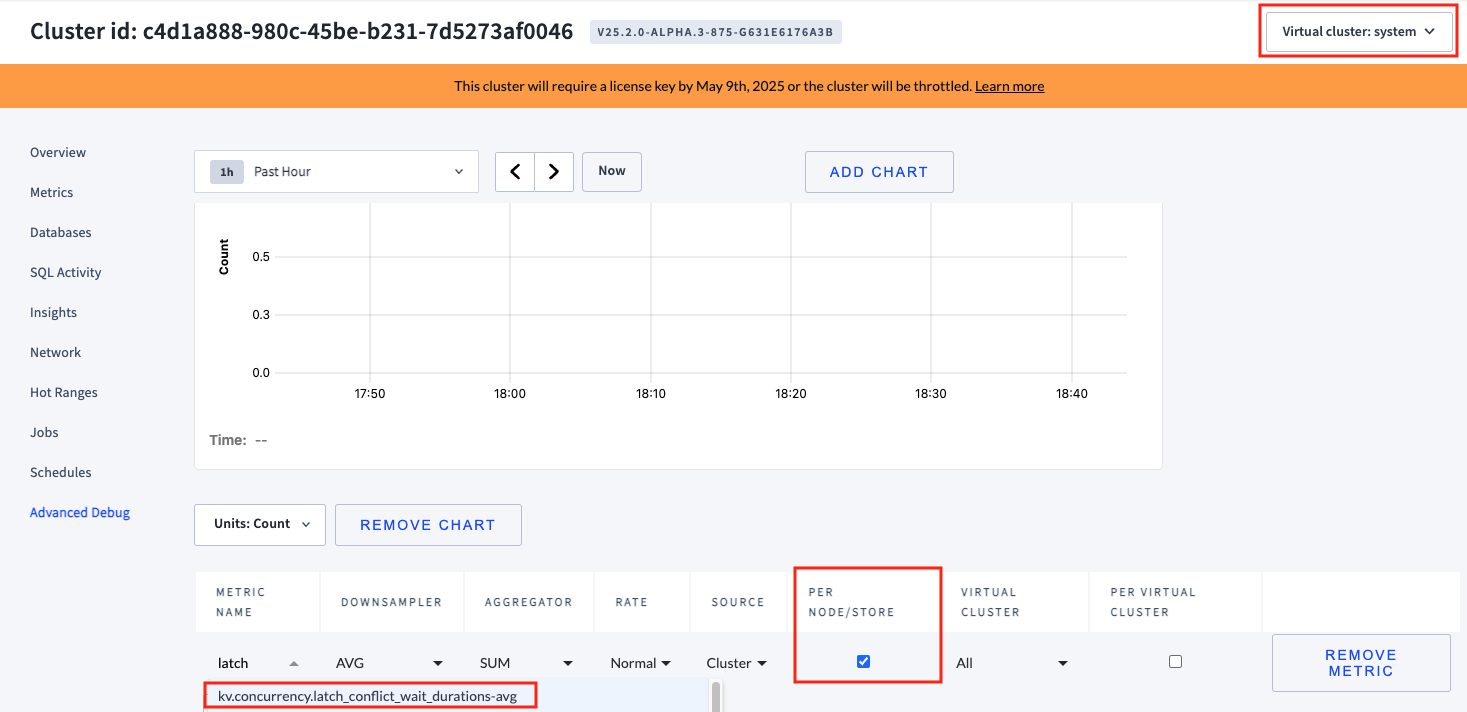This screenshot has width=1467, height=712.
Task: Open the All virtual cluster dropdown
Action: click(1012, 663)
